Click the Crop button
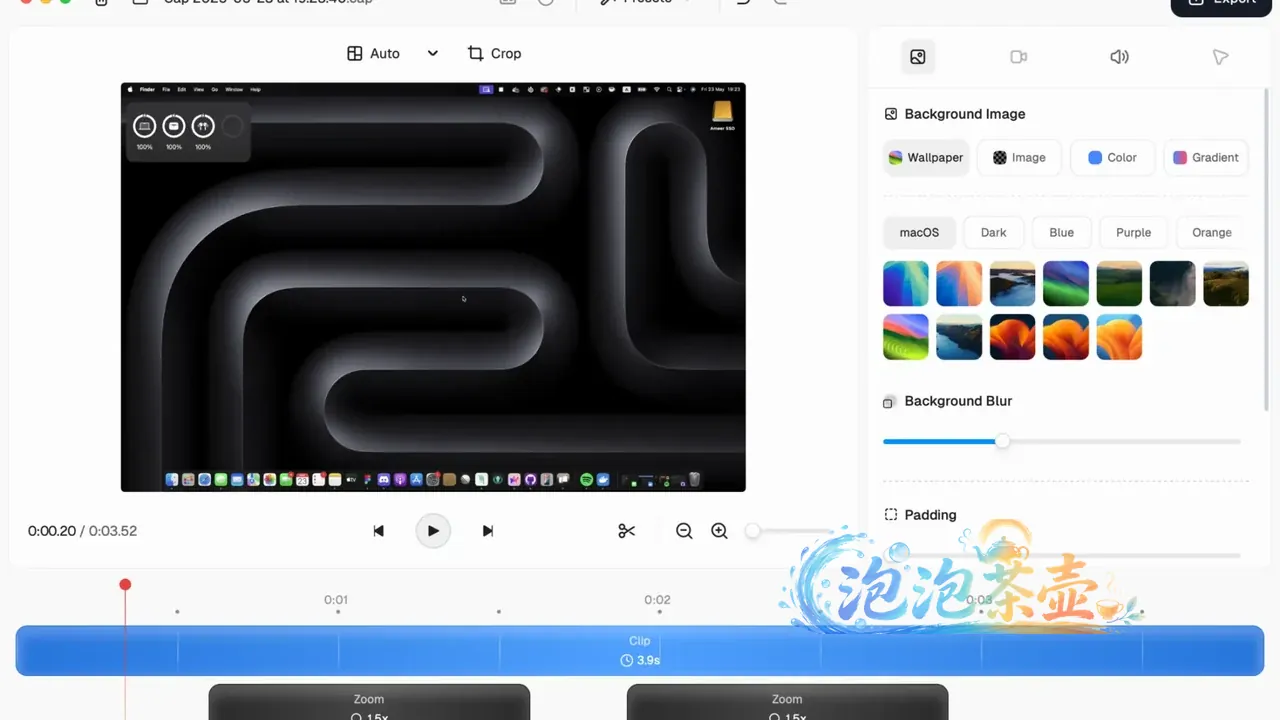This screenshot has height=720, width=1280. tap(494, 54)
